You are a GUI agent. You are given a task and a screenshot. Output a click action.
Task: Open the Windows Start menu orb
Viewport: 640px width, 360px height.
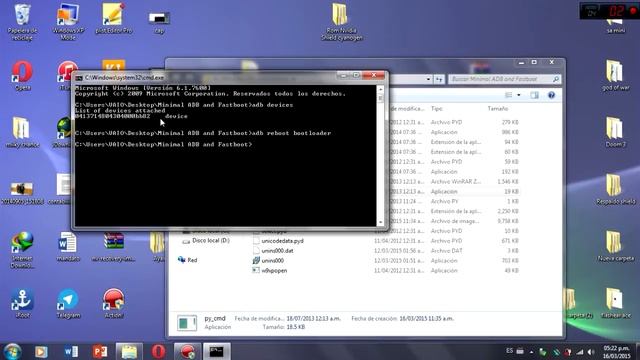click(x=12, y=351)
